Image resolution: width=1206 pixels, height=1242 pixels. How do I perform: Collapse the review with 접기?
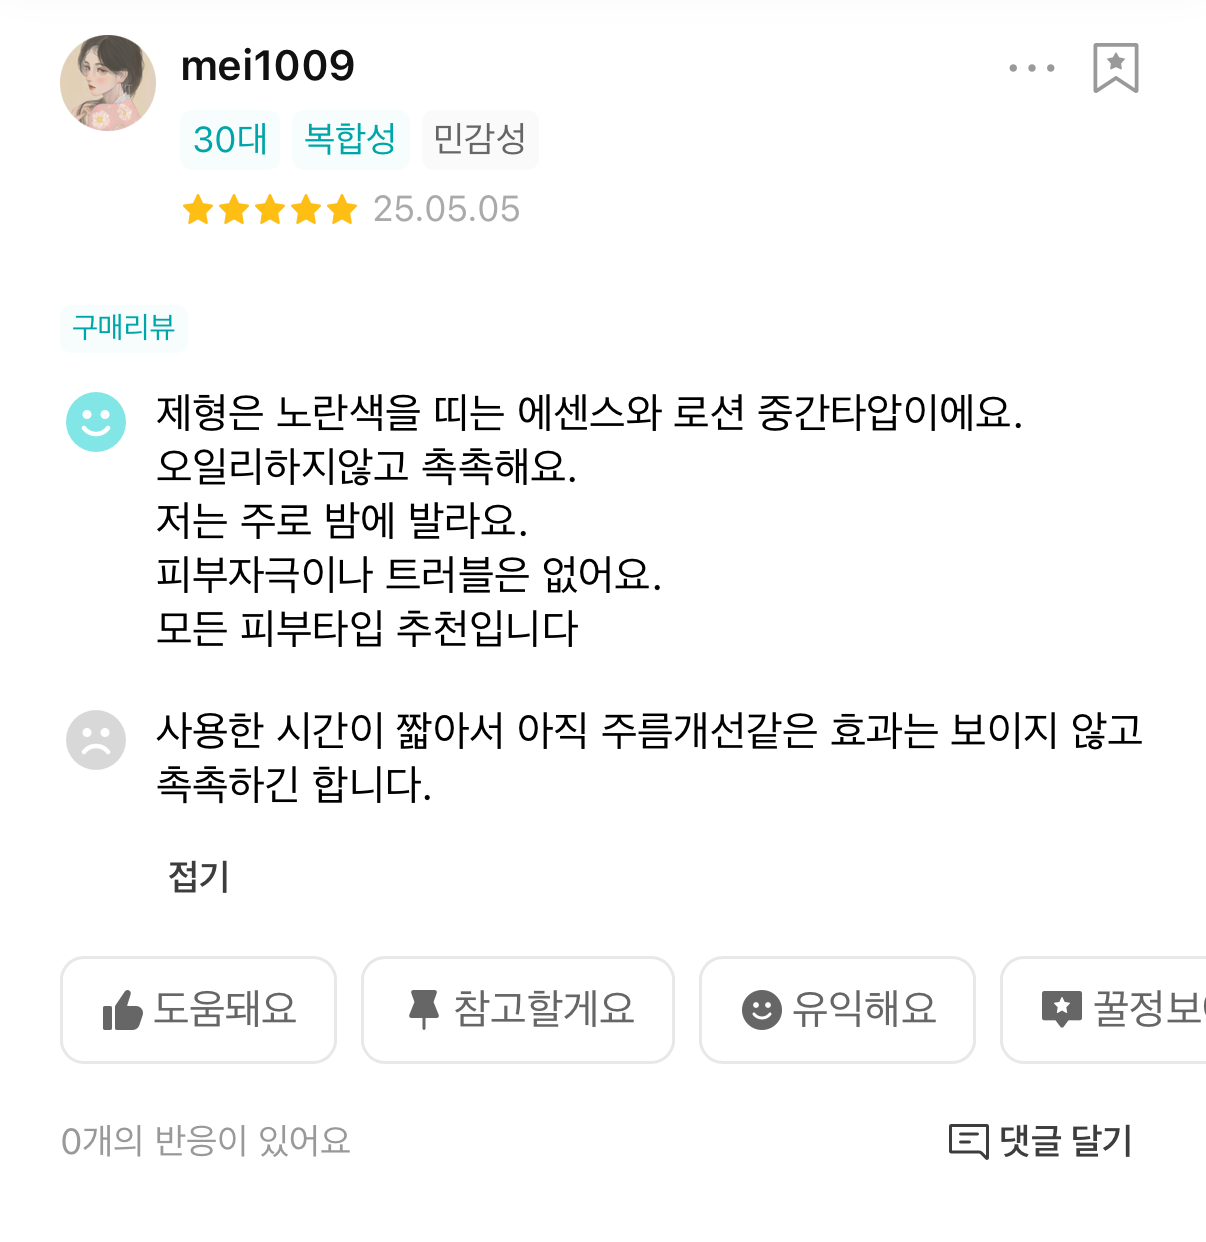pyautogui.click(x=199, y=877)
